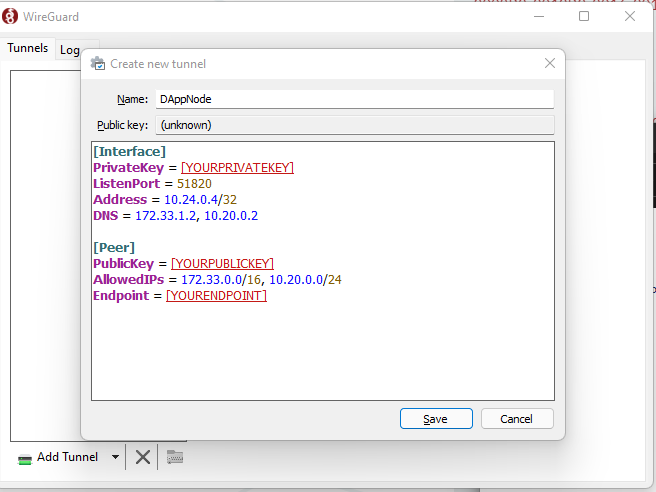Cancel the tunnel creation
Image resolution: width=656 pixels, height=492 pixels.
(x=517, y=419)
